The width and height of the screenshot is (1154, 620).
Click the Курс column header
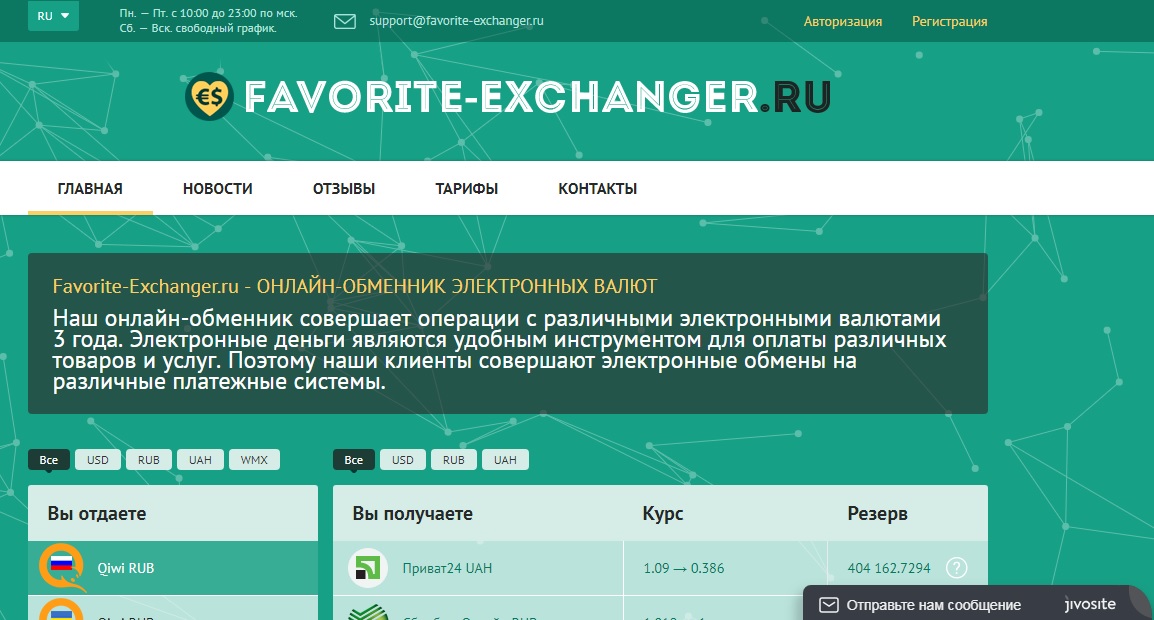click(662, 513)
